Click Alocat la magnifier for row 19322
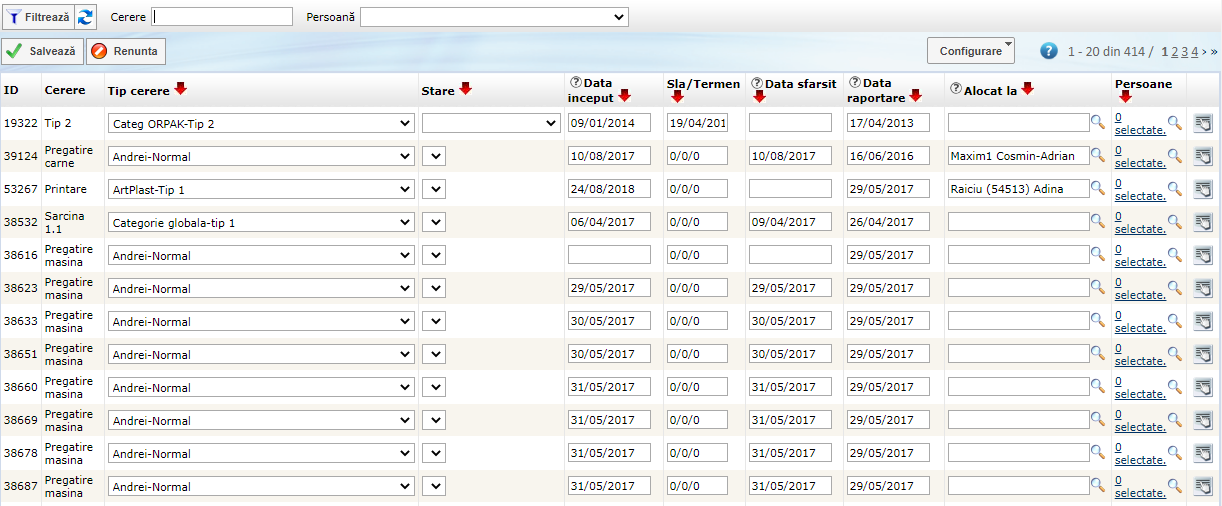This screenshot has width=1222, height=506. (x=1098, y=122)
